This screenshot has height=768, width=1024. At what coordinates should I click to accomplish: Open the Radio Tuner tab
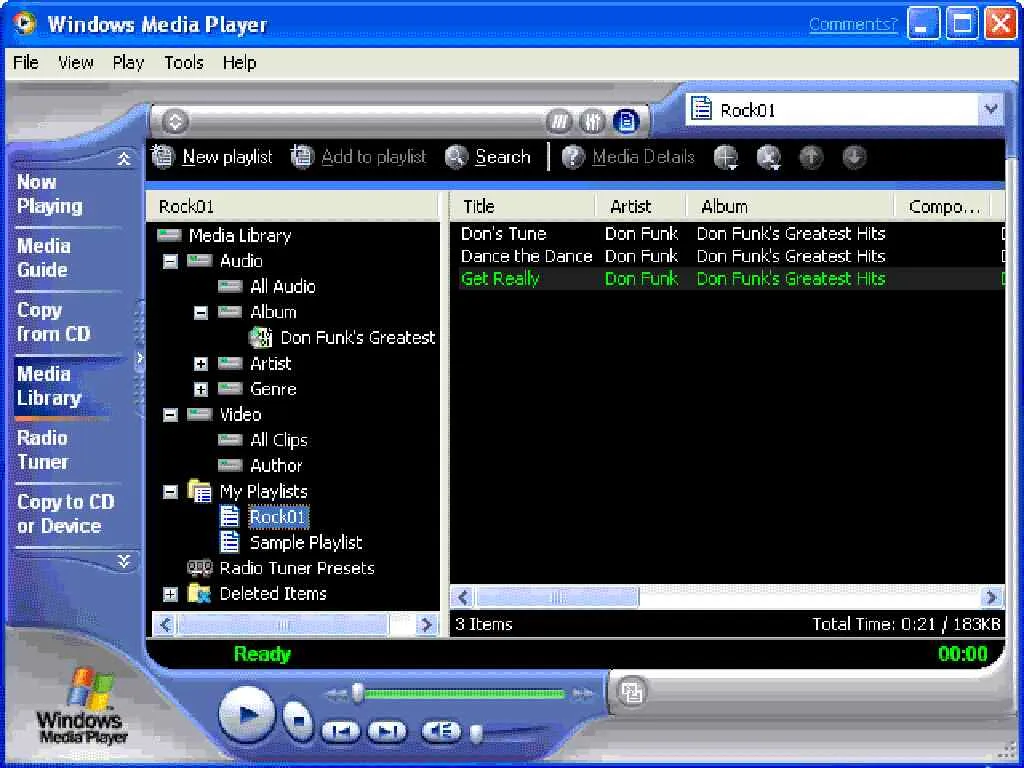pyautogui.click(x=42, y=450)
